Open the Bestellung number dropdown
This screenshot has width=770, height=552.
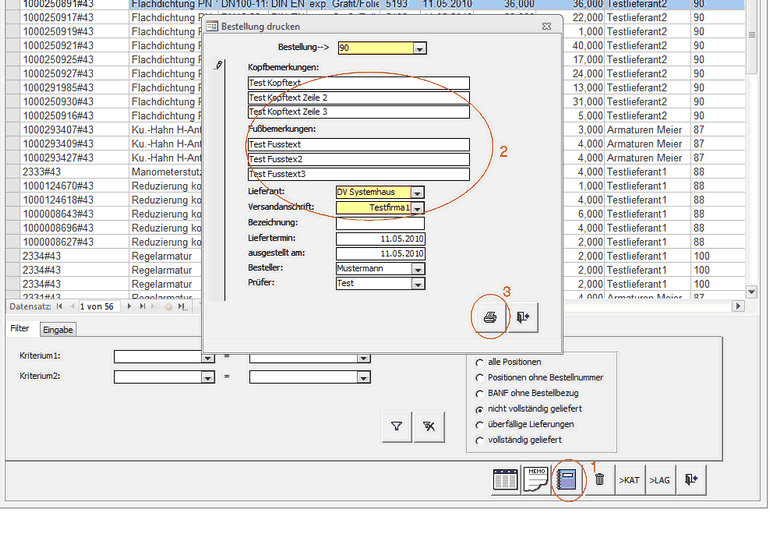pos(419,48)
